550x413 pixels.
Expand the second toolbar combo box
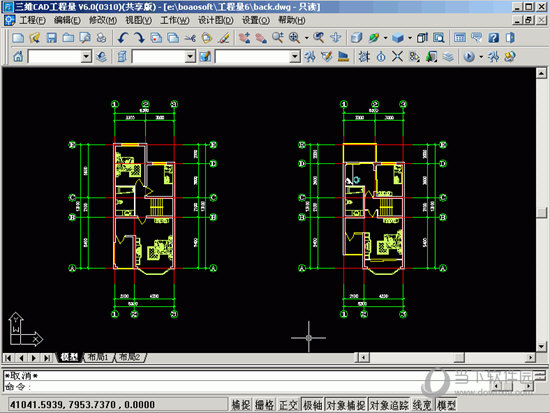click(x=190, y=56)
